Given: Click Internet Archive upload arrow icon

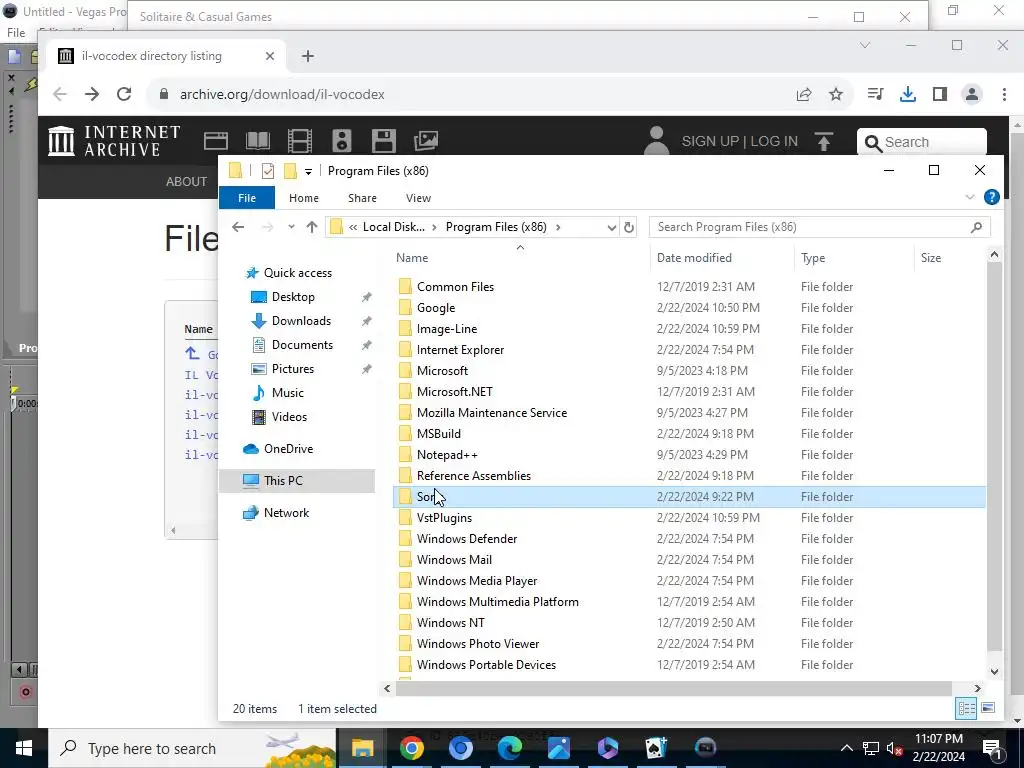Looking at the screenshot, I should (824, 141).
